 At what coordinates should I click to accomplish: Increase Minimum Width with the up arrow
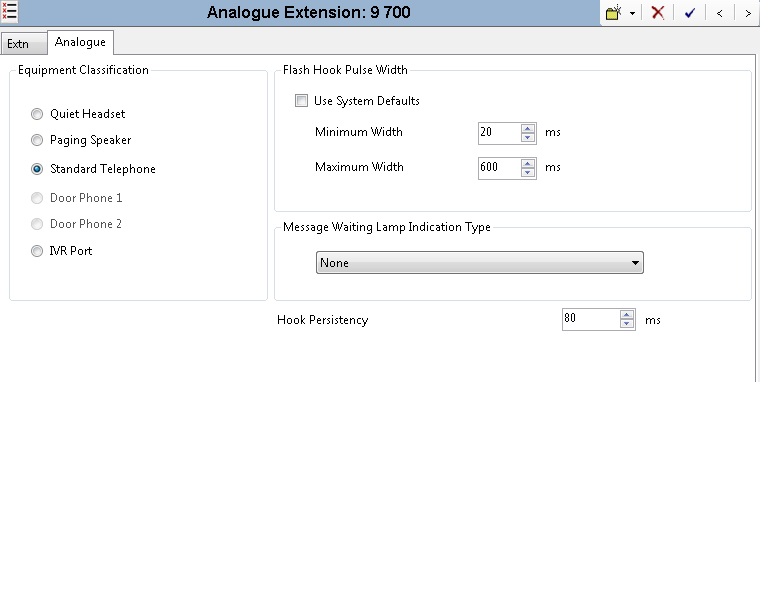528,129
